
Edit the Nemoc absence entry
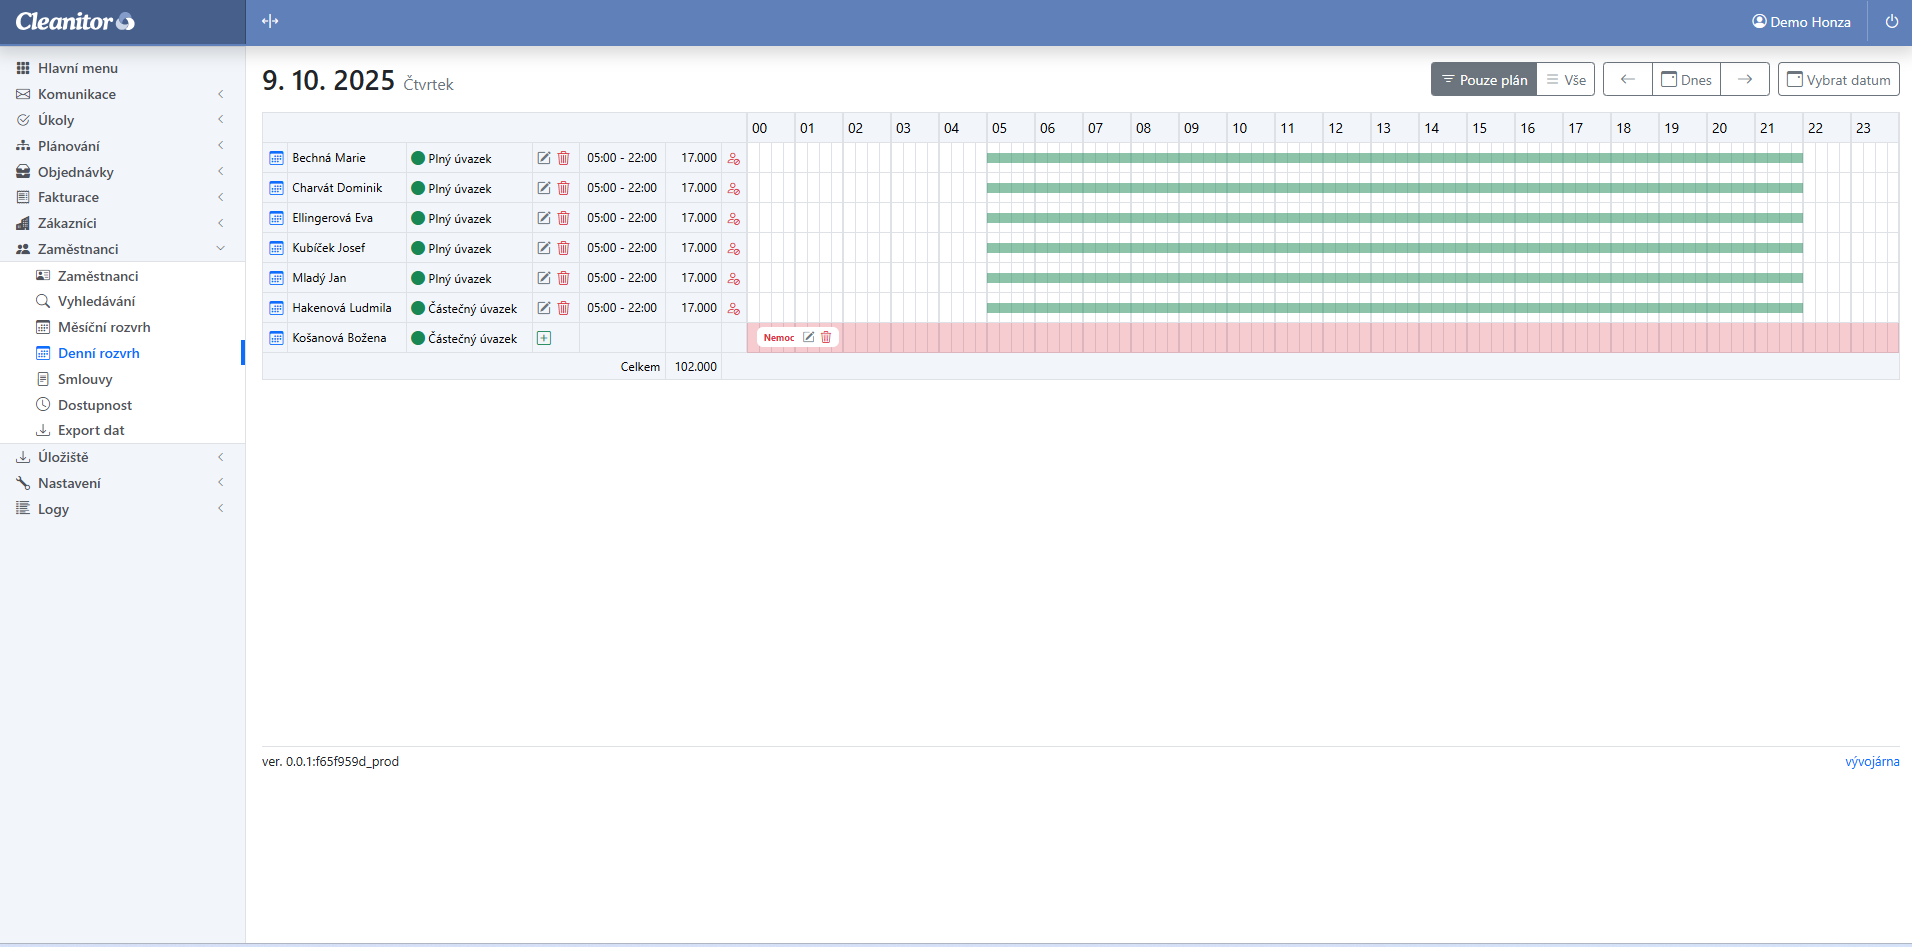tap(809, 338)
